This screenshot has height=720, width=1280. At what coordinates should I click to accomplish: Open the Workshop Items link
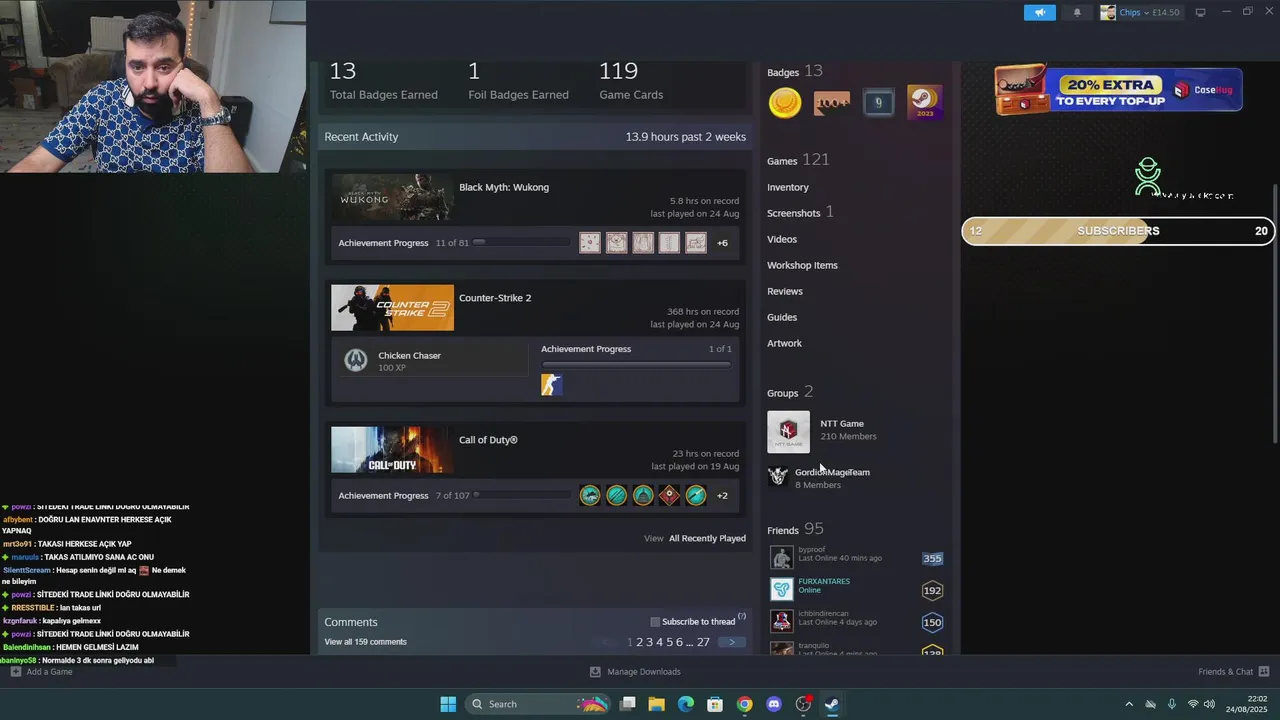[x=802, y=265]
